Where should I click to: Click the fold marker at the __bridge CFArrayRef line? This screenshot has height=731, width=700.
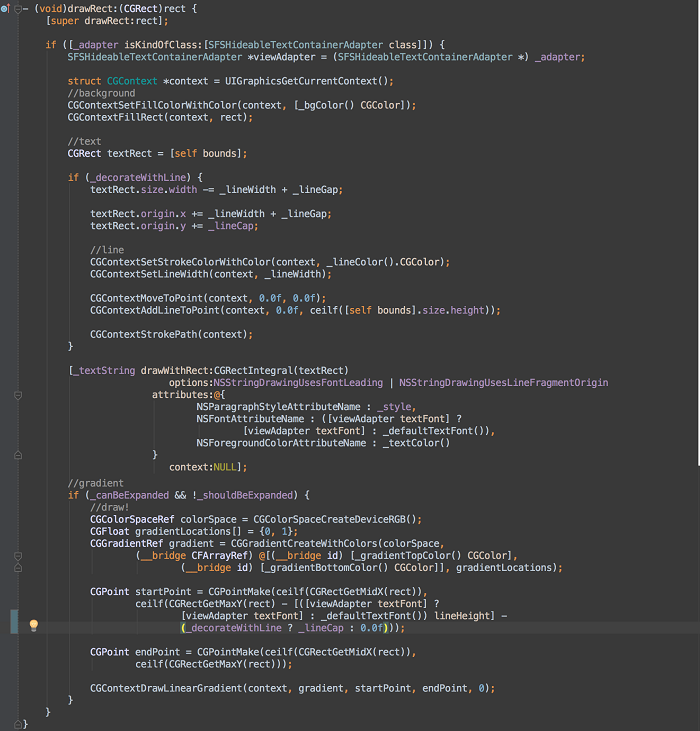[17, 555]
